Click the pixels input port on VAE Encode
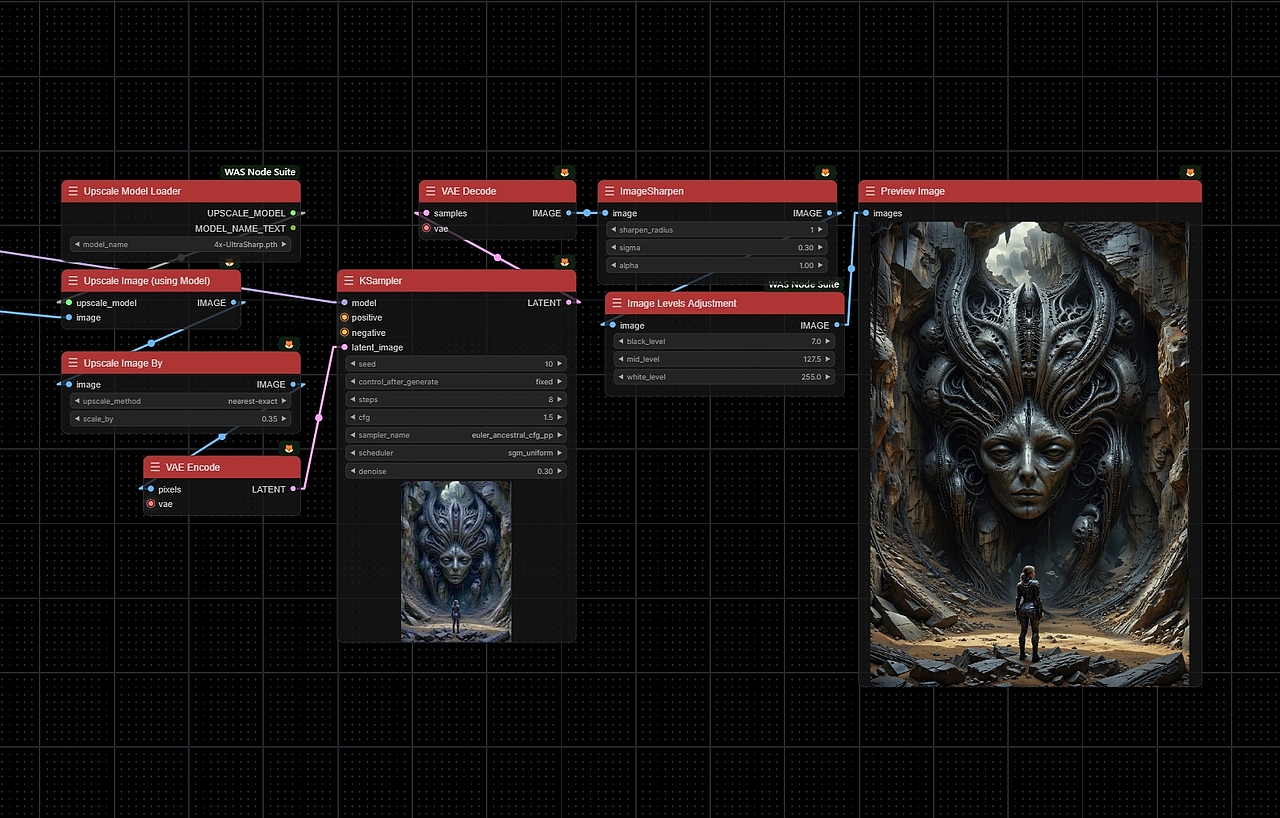 tap(151, 490)
